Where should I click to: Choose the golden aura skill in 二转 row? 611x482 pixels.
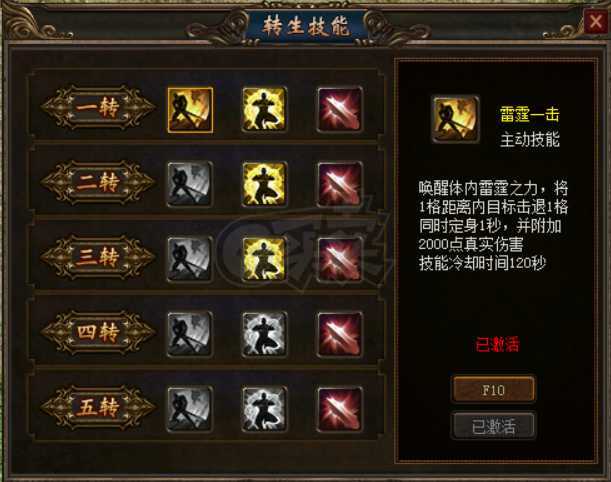[265, 184]
